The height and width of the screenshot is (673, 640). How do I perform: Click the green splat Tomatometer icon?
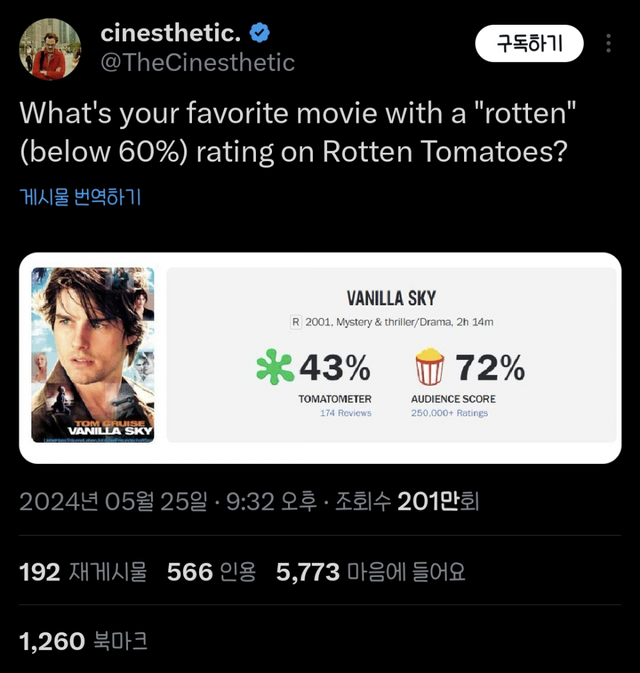coord(275,368)
